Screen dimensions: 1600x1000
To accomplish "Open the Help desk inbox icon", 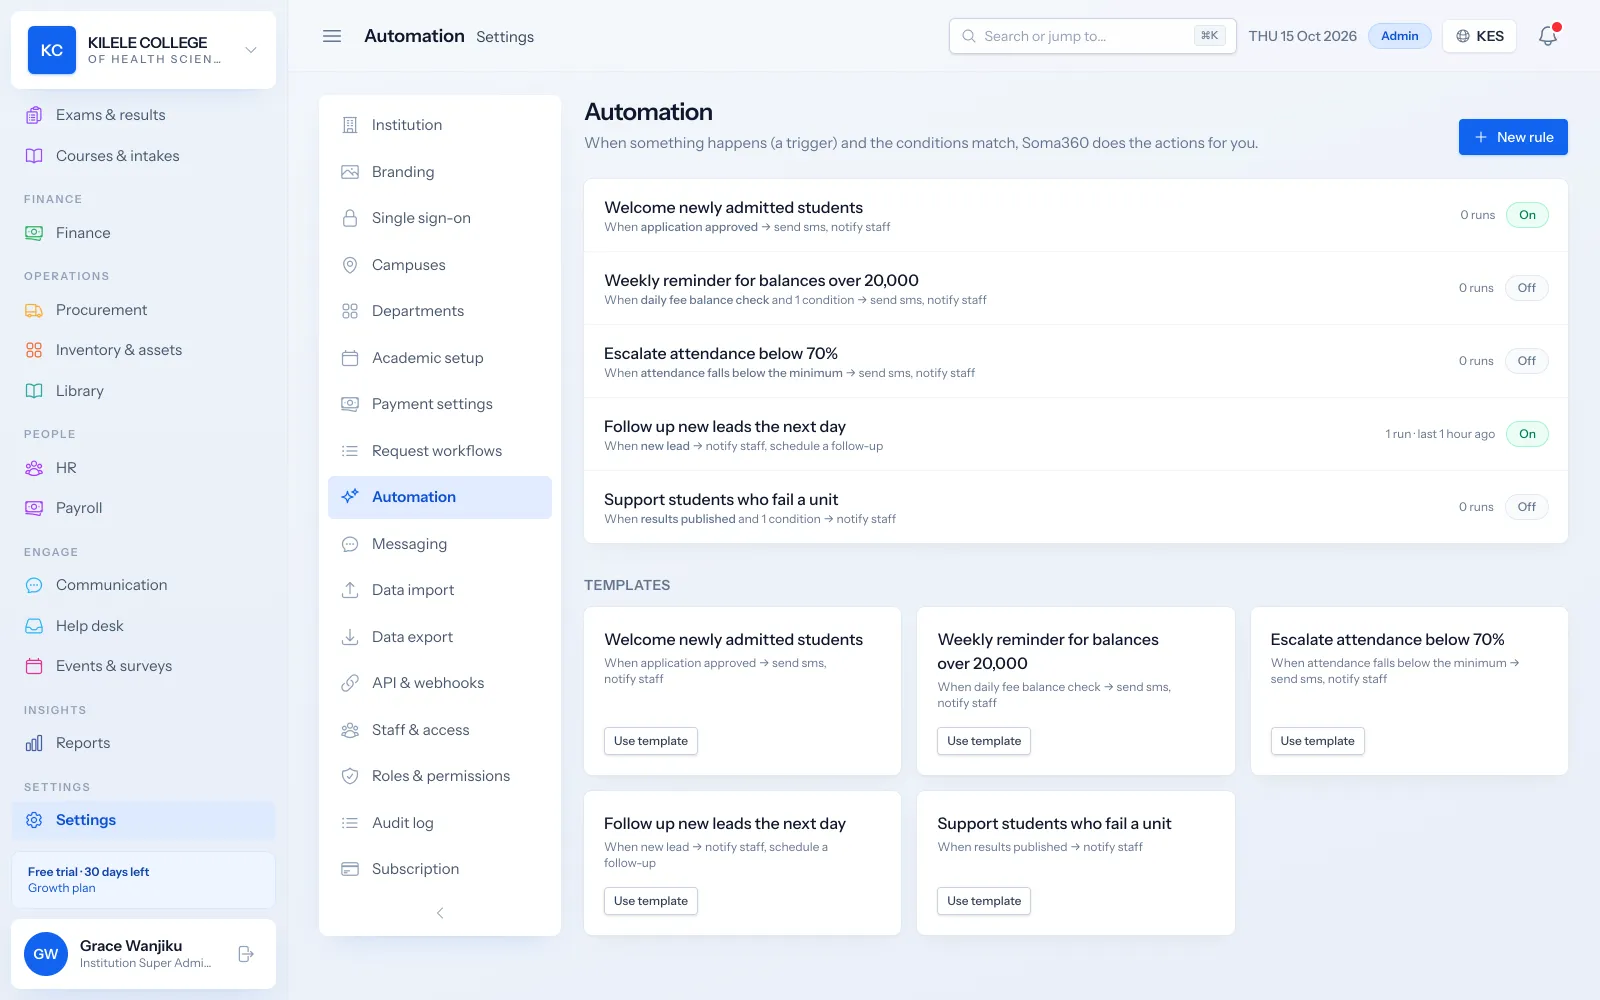I will tap(34, 626).
